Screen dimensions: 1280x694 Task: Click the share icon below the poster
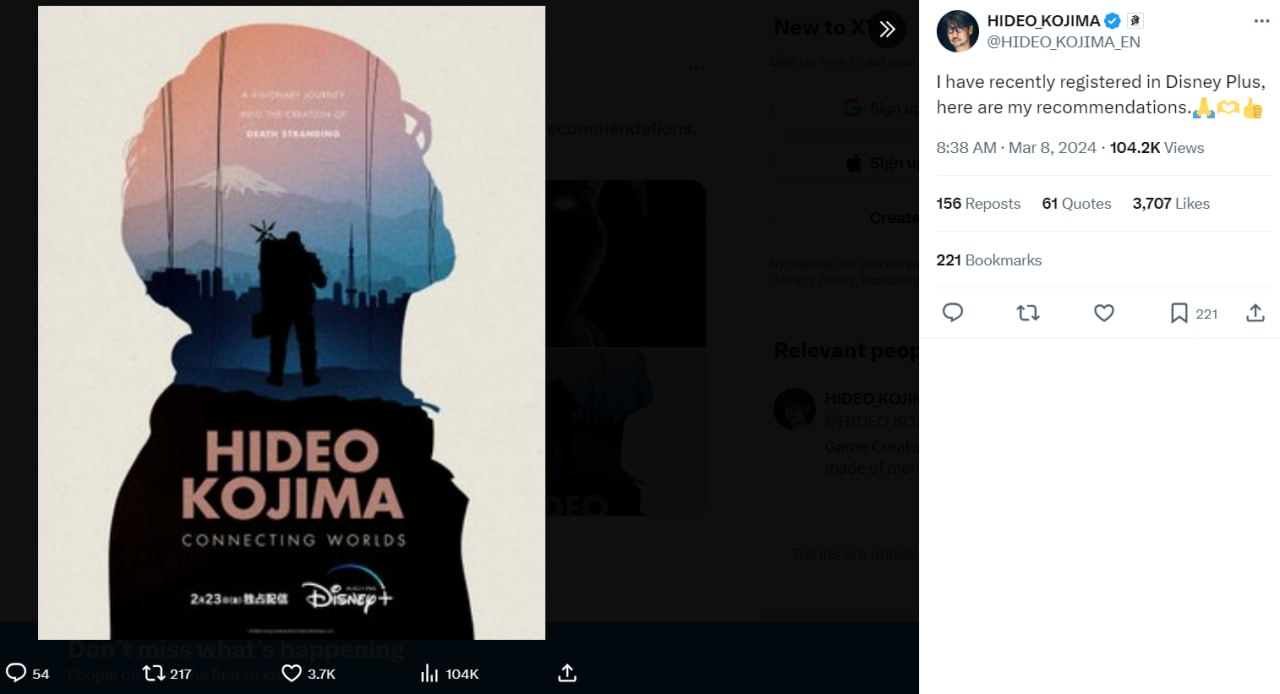567,673
